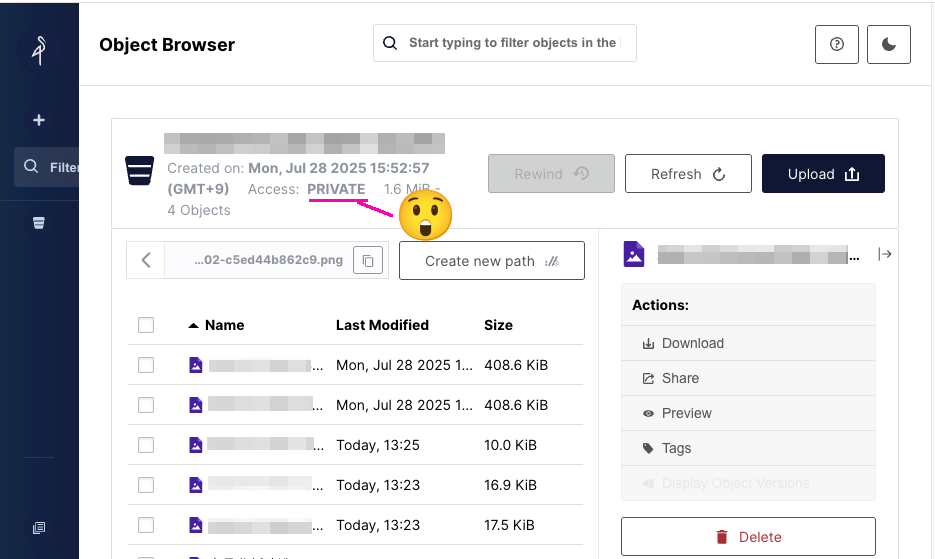Image resolution: width=935 pixels, height=559 pixels.
Task: Click the magnifier icon in search field
Action: pyautogui.click(x=390, y=43)
